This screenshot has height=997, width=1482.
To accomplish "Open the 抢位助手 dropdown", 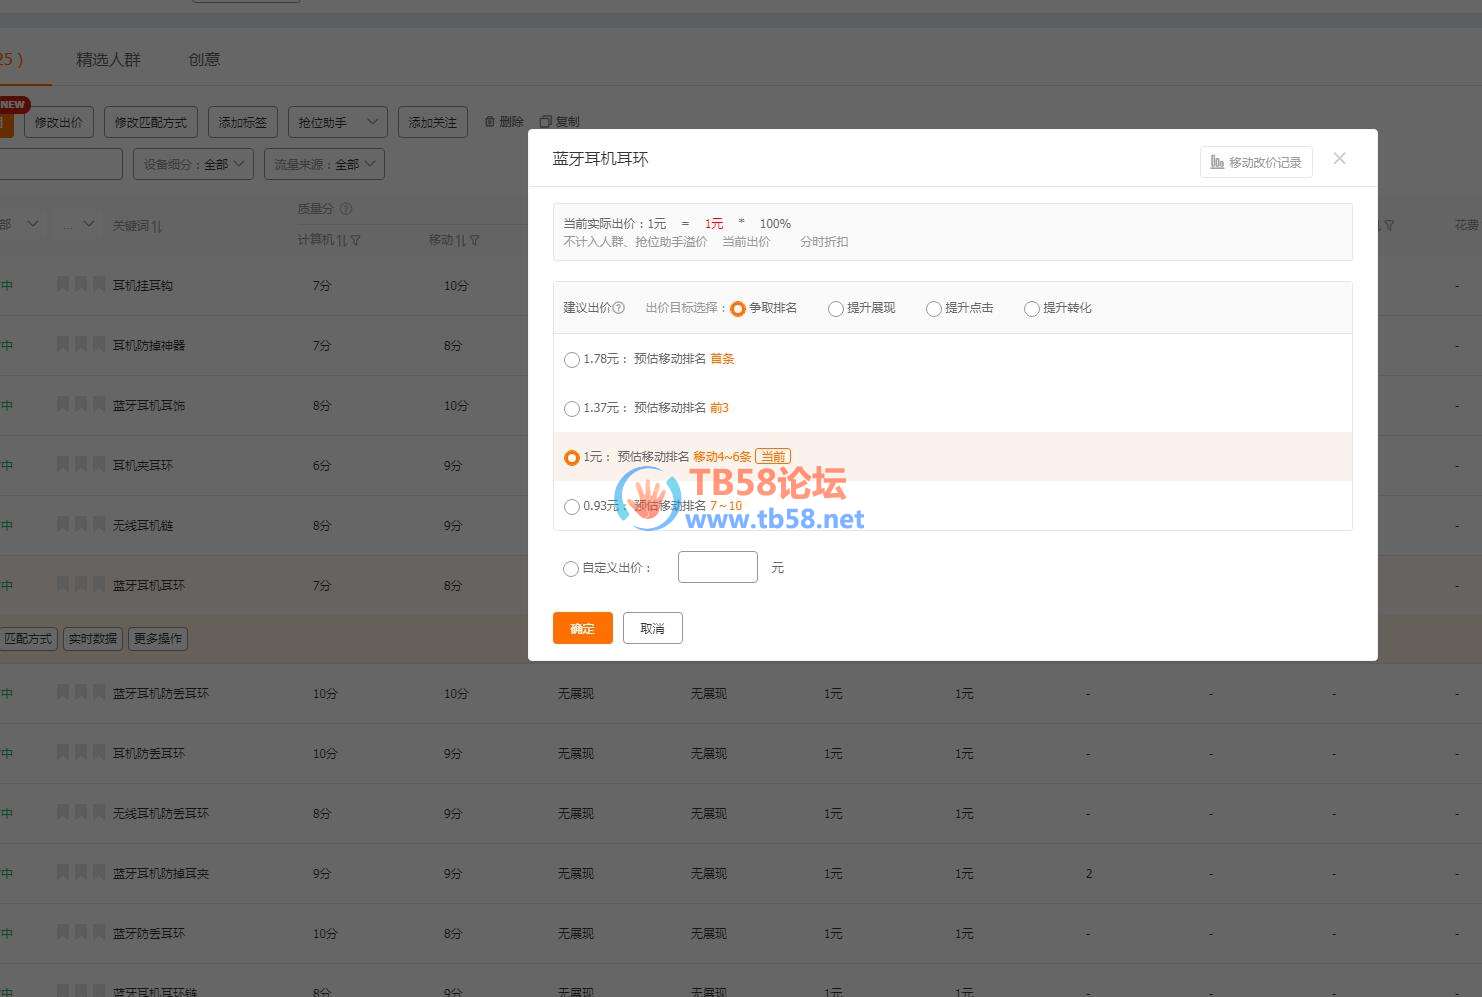I will [x=337, y=122].
